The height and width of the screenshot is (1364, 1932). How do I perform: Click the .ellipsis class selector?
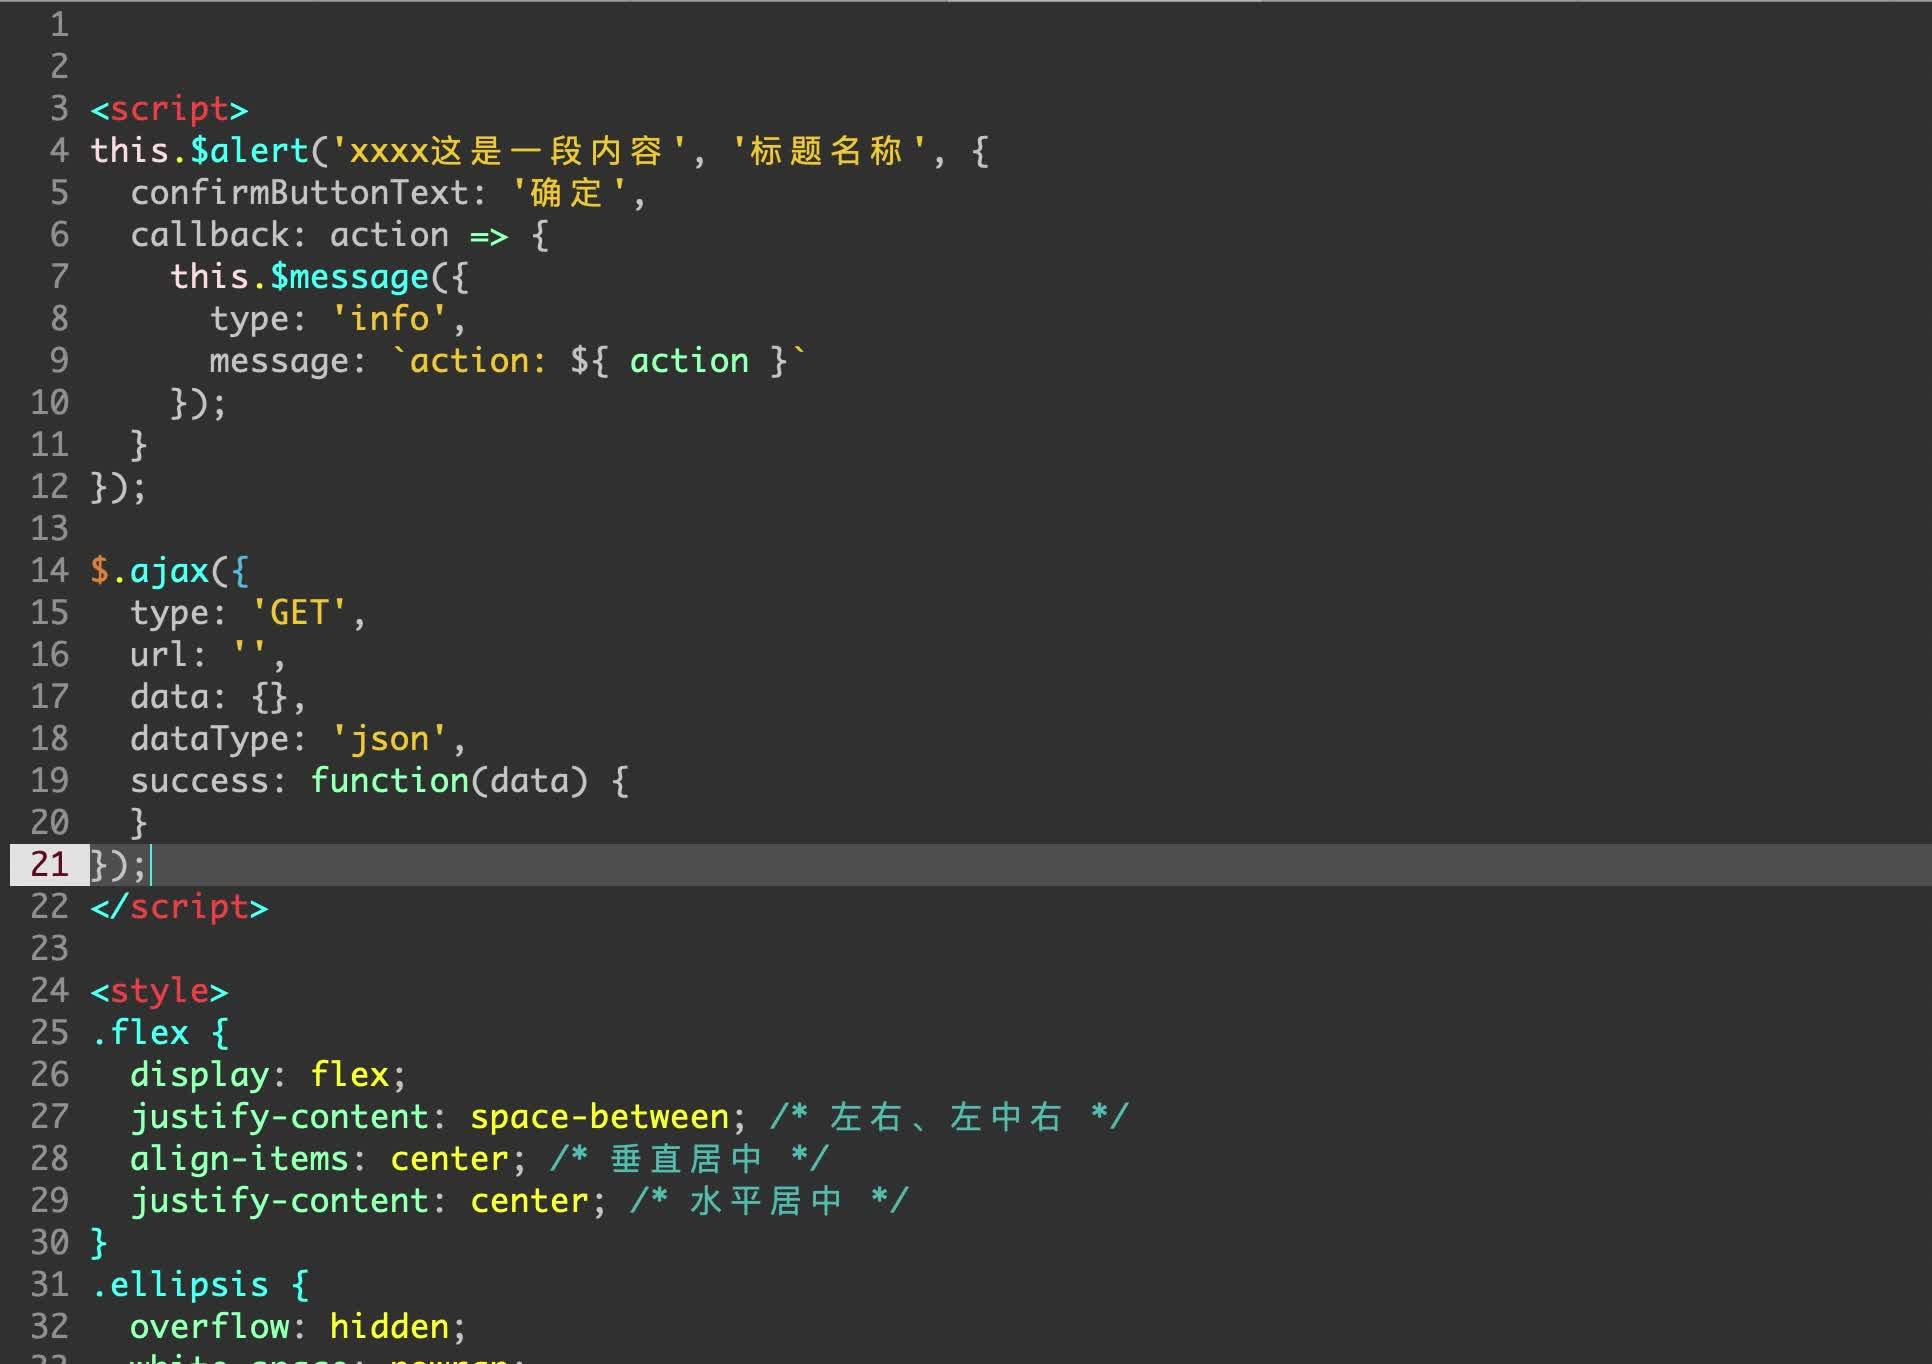[x=185, y=1284]
